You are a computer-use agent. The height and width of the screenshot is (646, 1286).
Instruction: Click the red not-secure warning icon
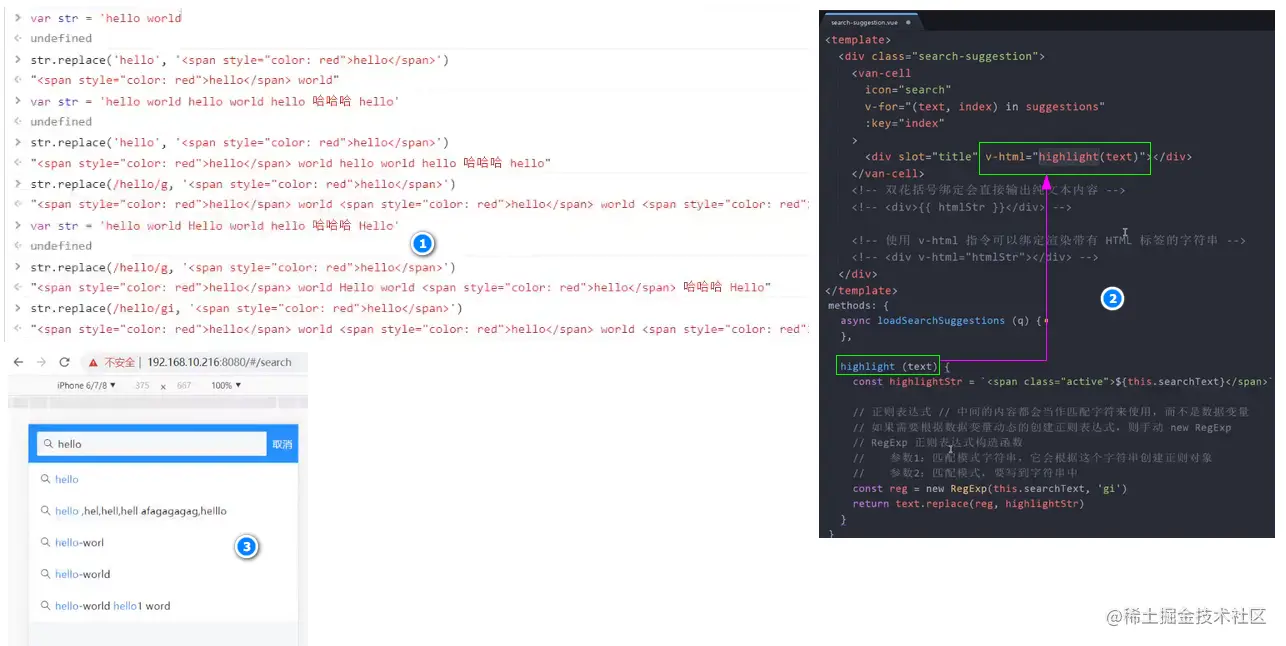click(x=93, y=362)
